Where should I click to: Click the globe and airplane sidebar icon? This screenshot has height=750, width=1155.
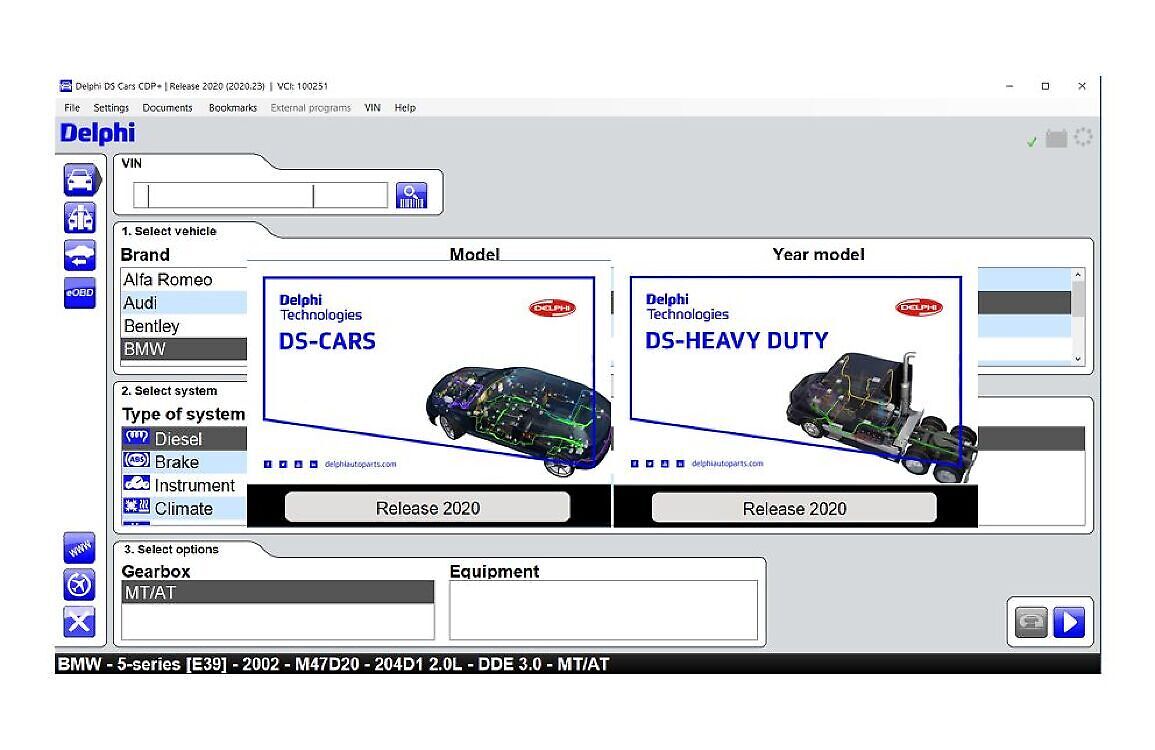(x=79, y=585)
